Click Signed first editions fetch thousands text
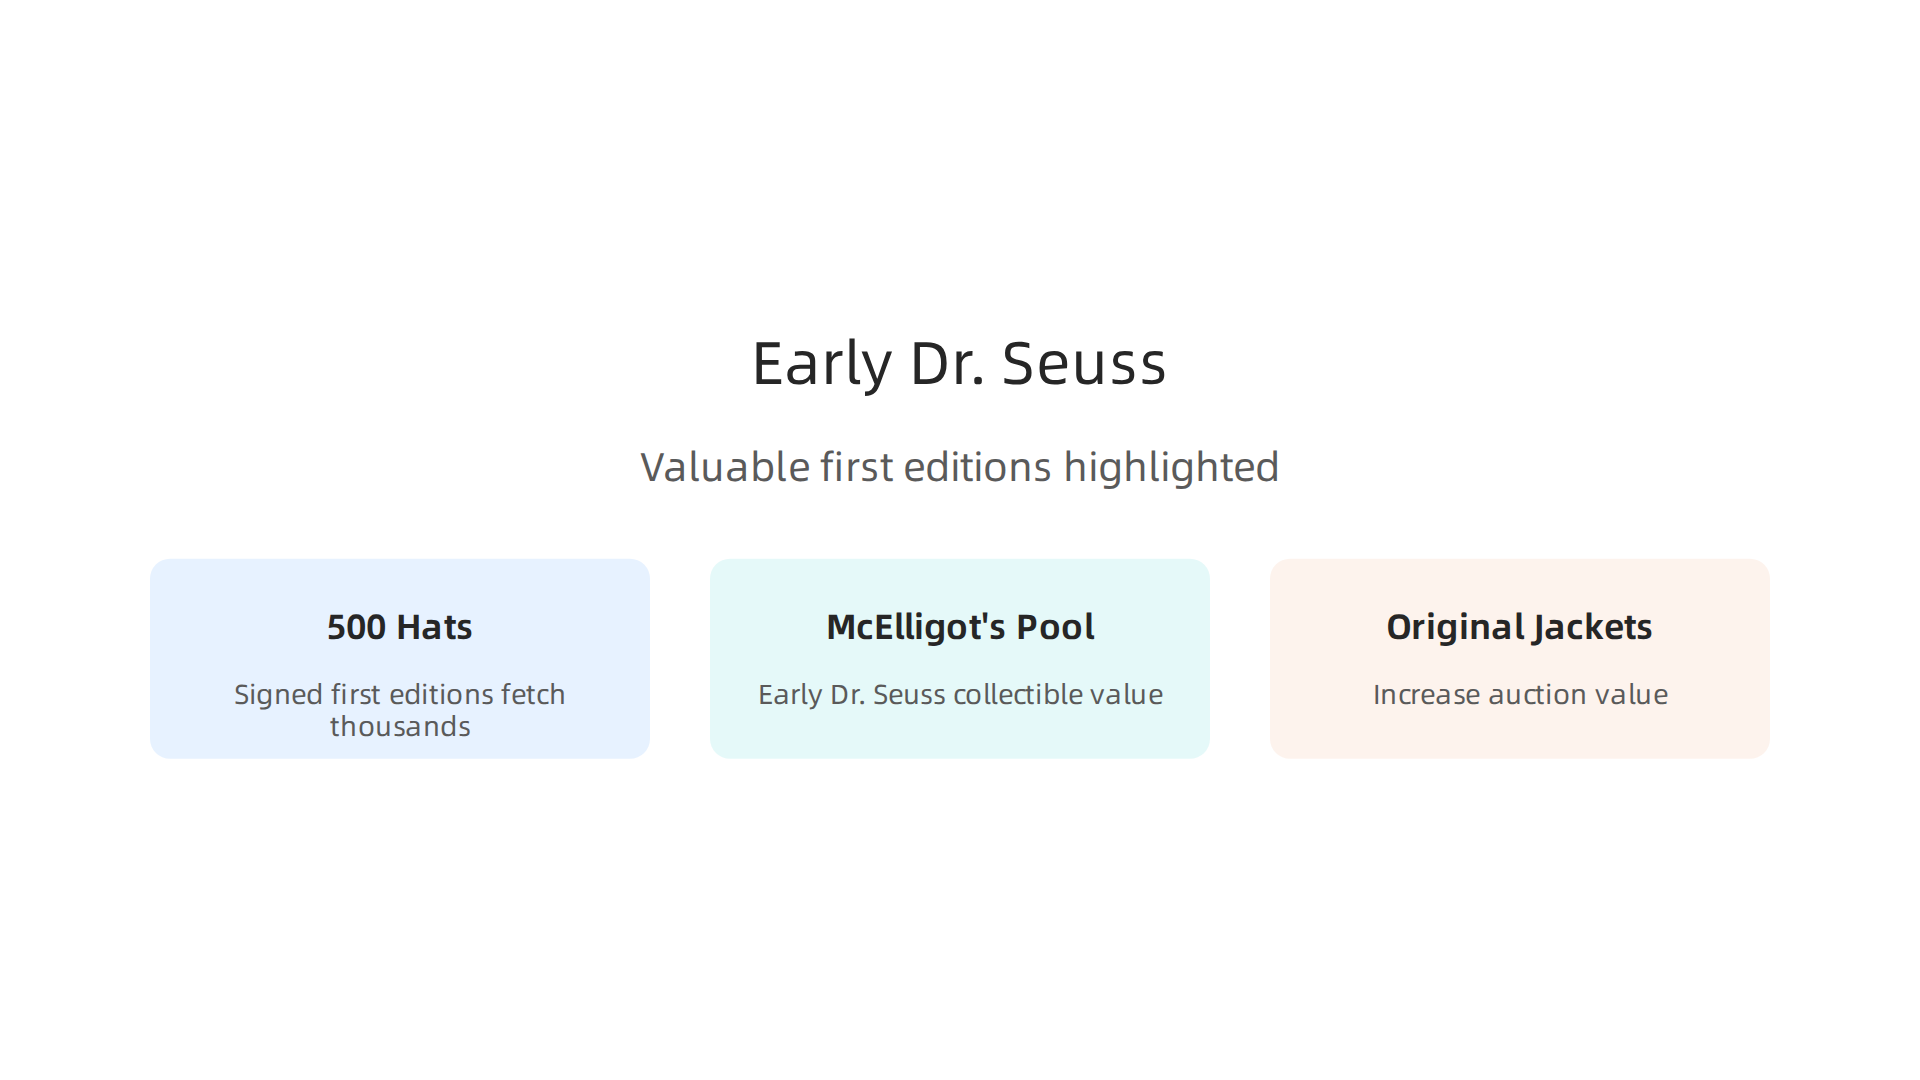This screenshot has height=1080, width=1920. pyautogui.click(x=400, y=710)
